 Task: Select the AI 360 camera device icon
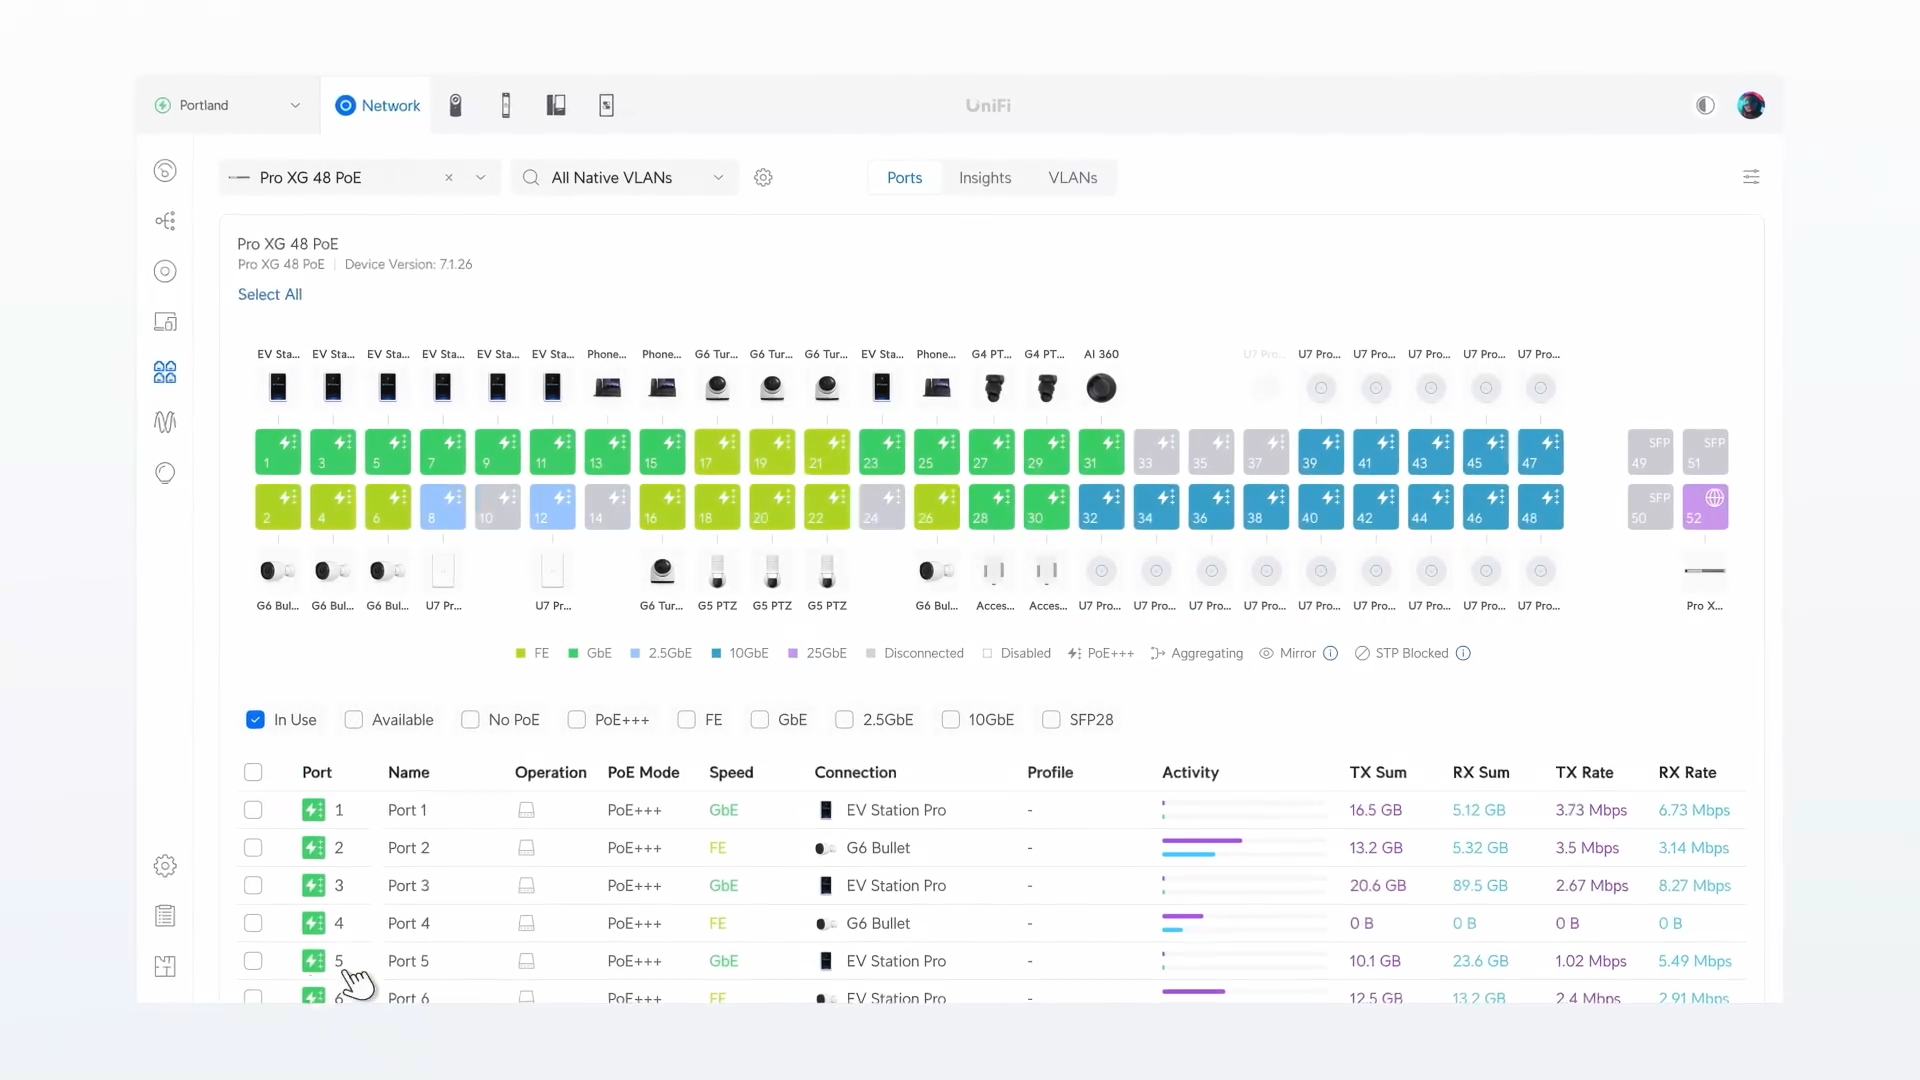click(x=1101, y=388)
